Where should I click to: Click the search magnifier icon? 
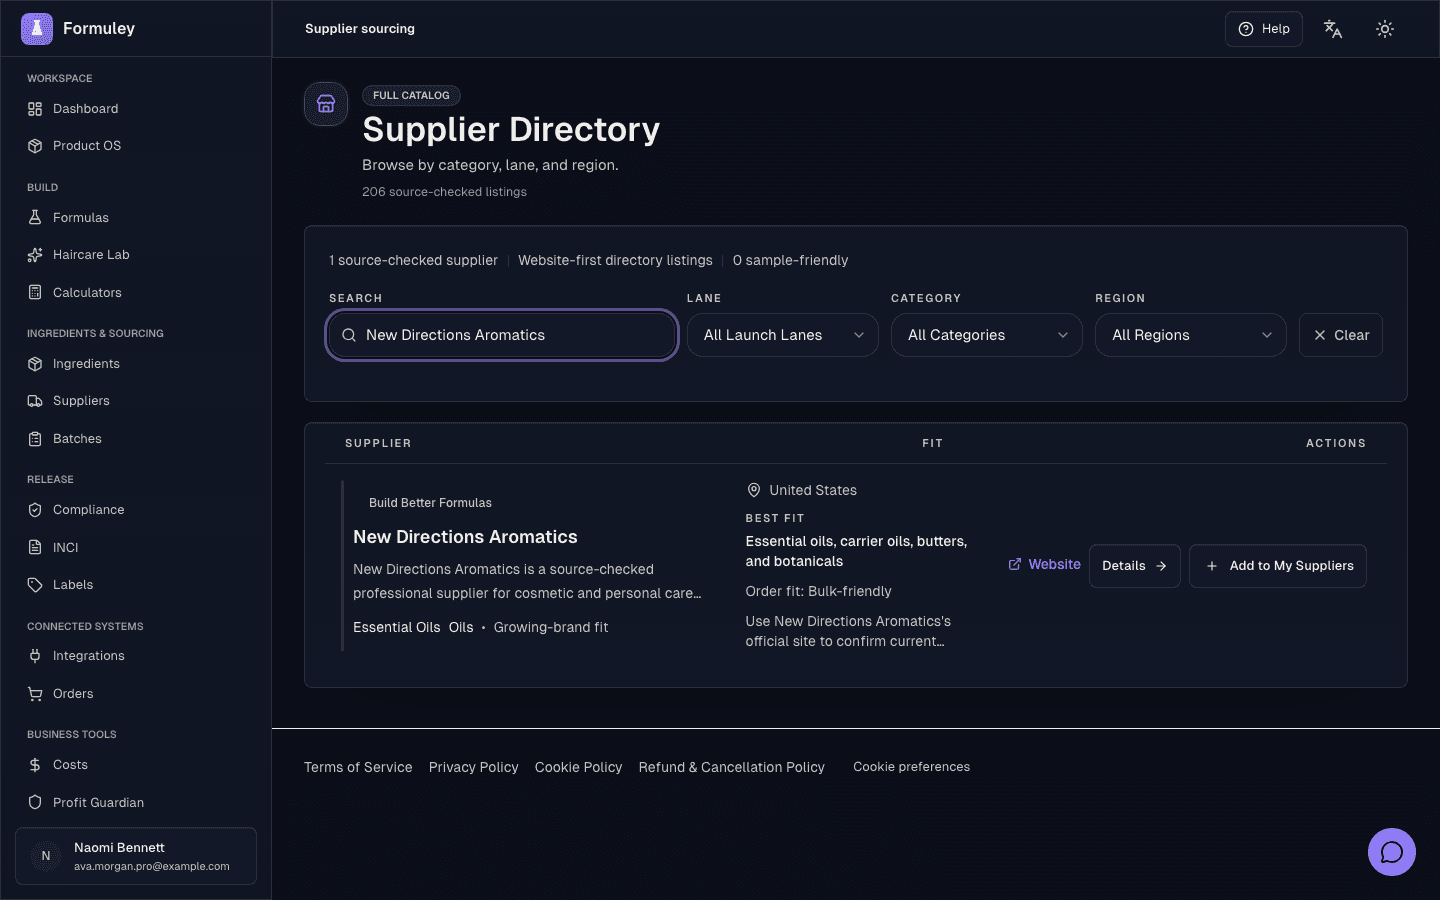tap(349, 336)
